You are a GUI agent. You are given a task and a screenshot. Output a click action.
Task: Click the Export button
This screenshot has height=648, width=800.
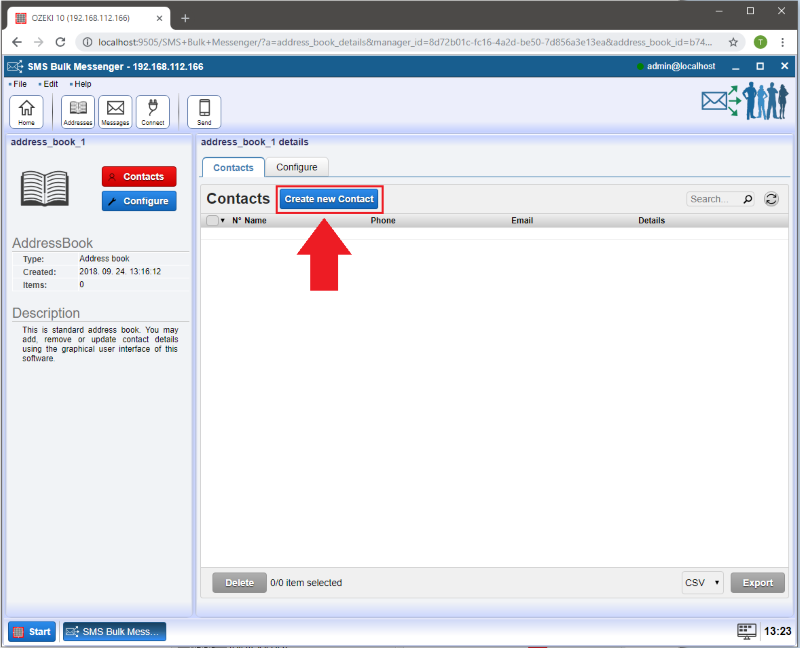[757, 582]
